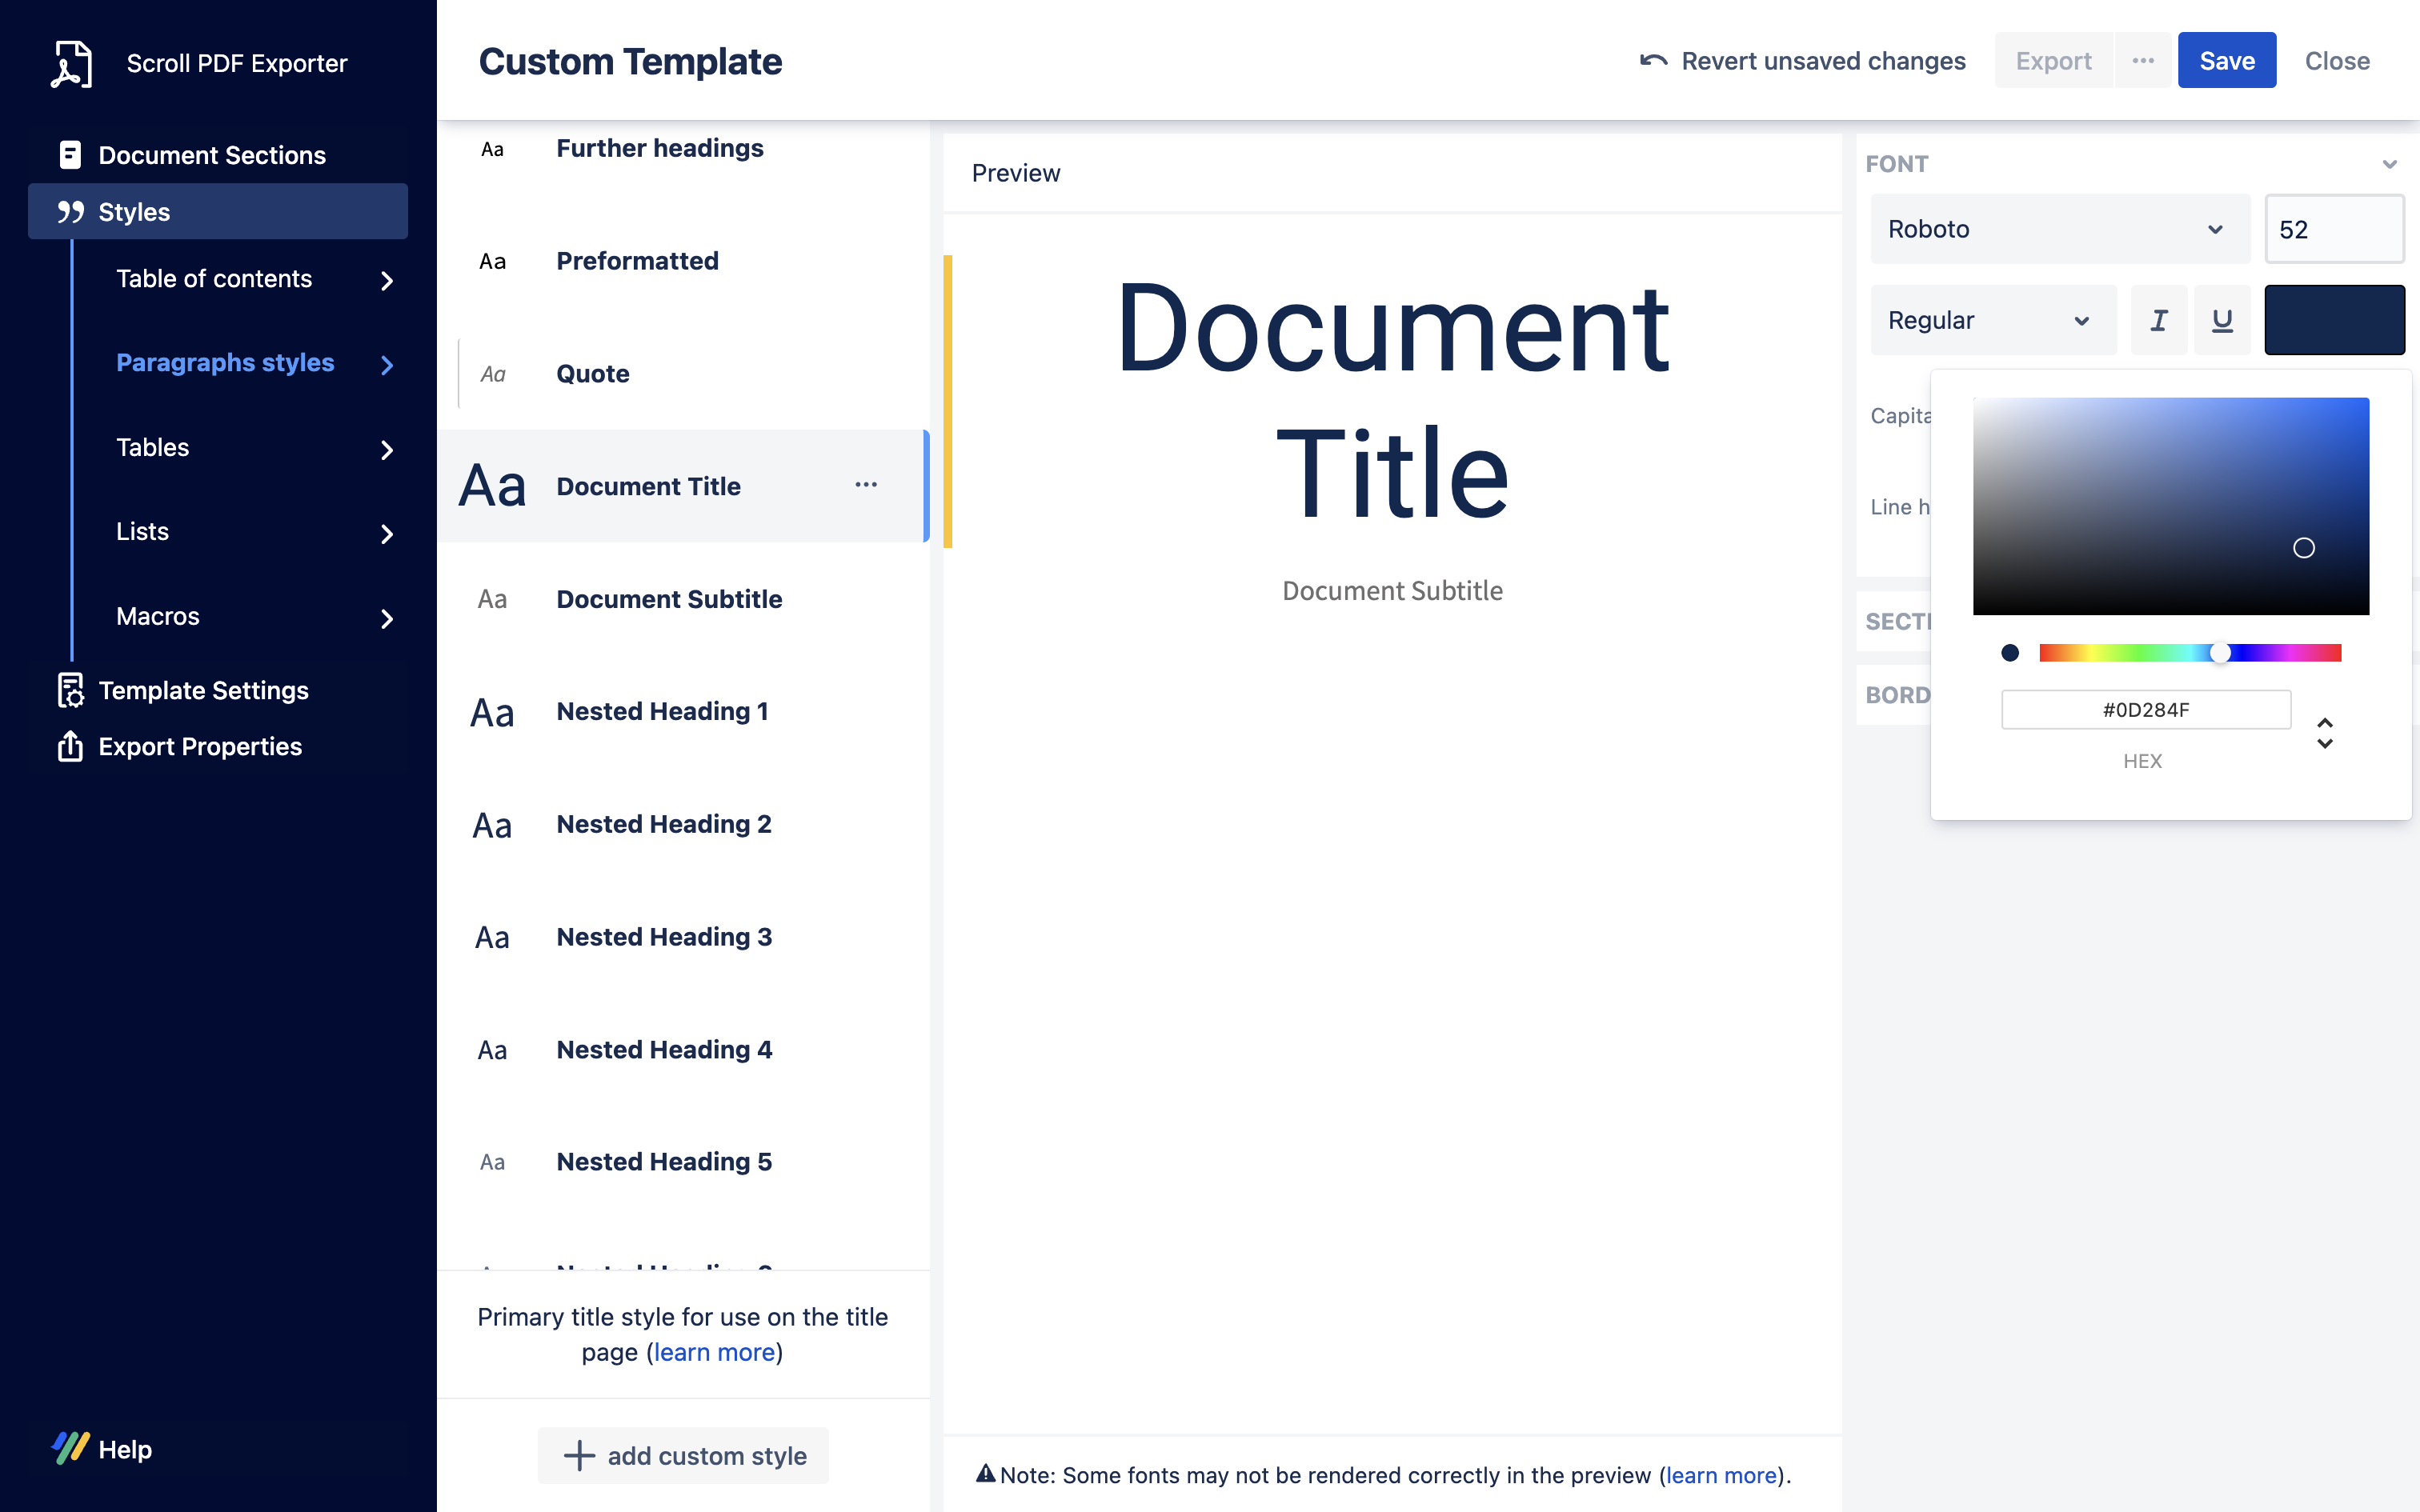
Task: Click the revert unsaved changes arrow icon
Action: pyautogui.click(x=1652, y=61)
